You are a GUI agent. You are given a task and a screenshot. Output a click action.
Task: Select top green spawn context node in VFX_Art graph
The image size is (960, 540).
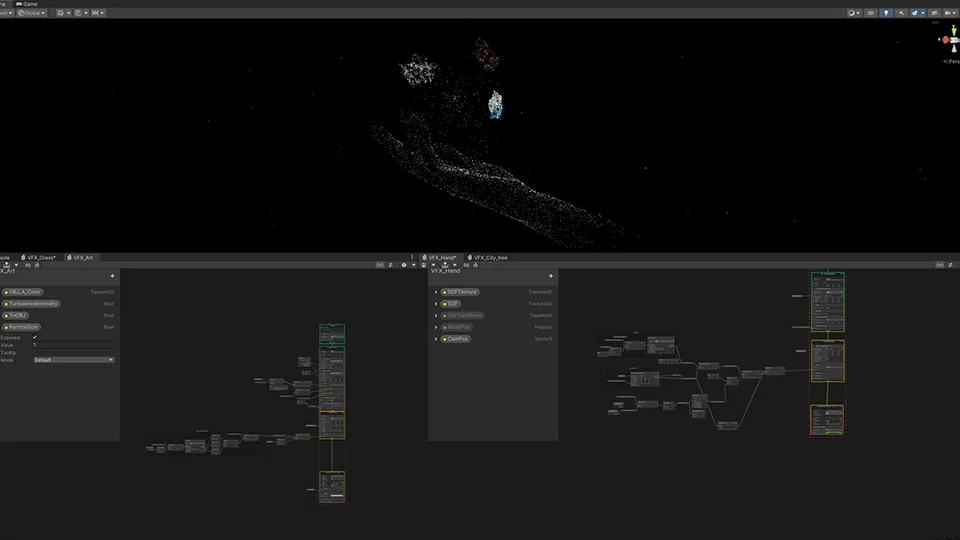(x=332, y=334)
